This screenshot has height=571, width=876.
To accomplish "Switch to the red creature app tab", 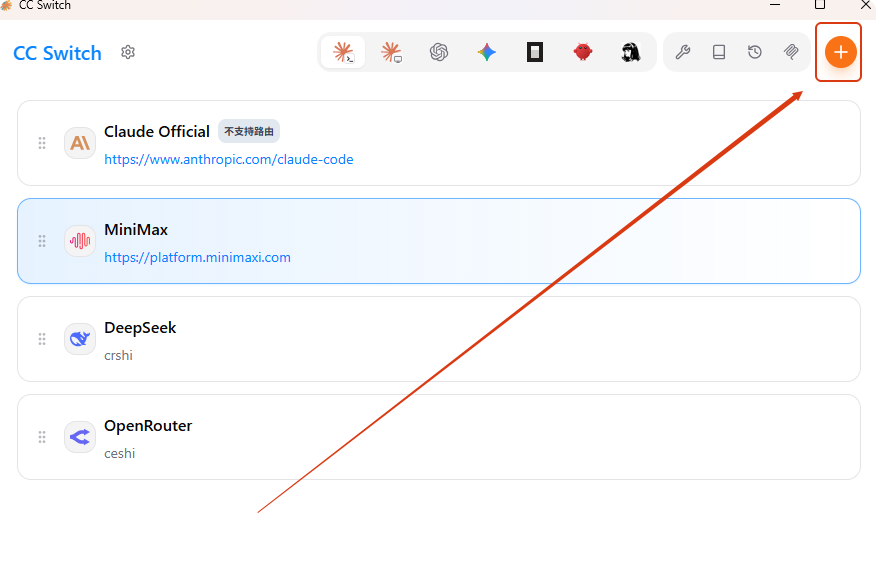I will click(583, 52).
